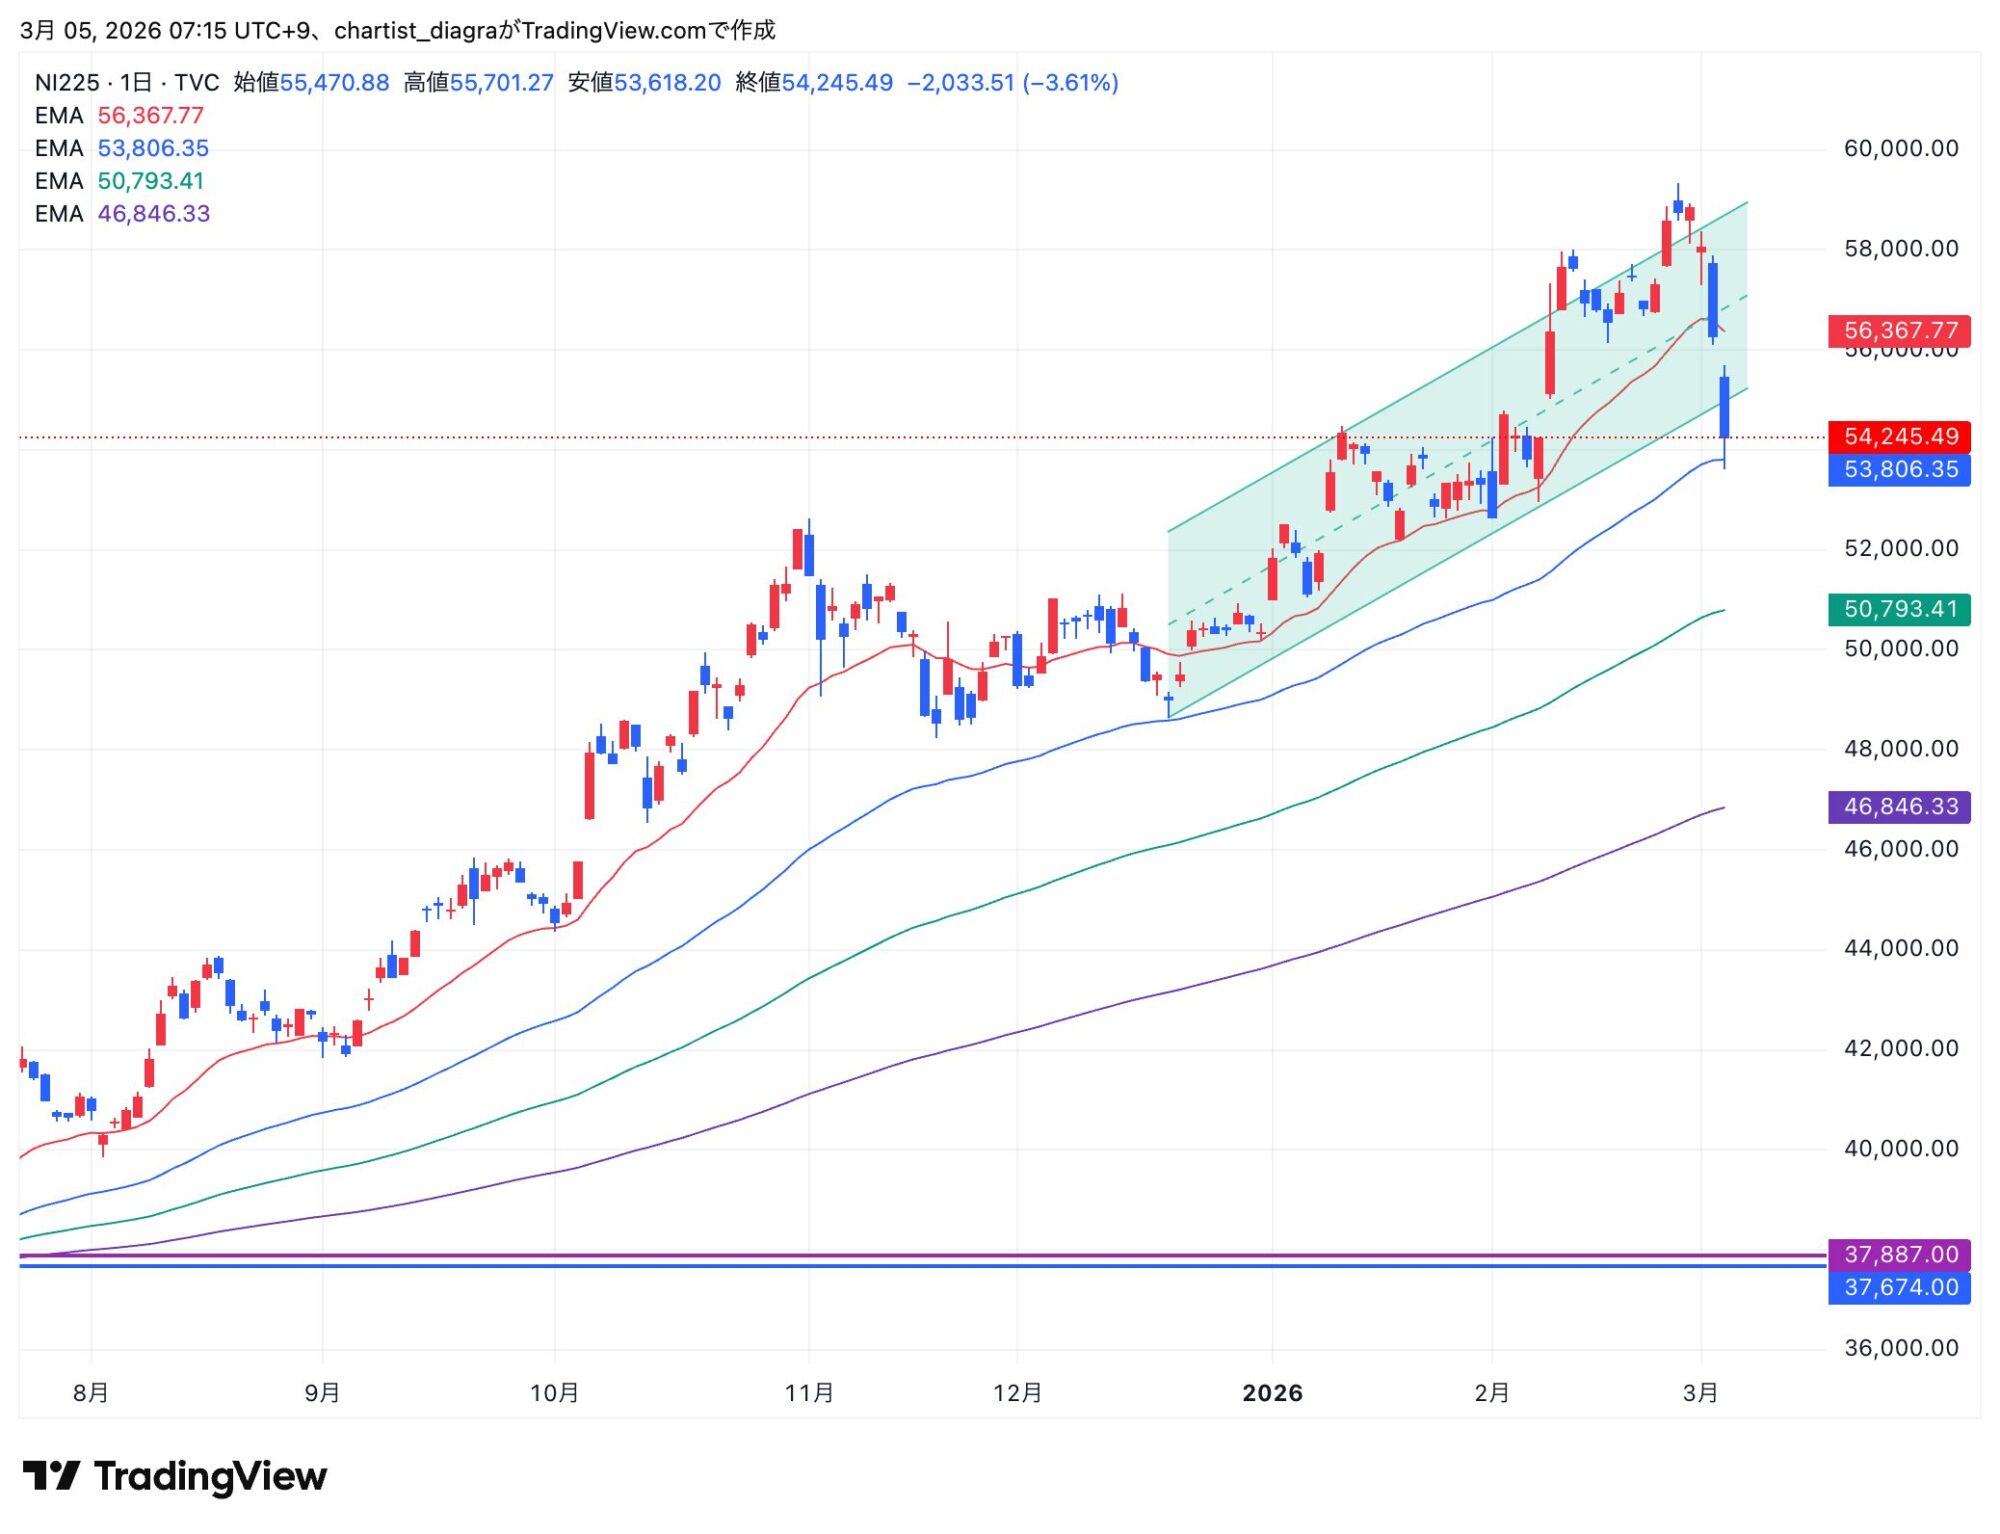Click the purple 46,846.33 price tag

click(1899, 807)
